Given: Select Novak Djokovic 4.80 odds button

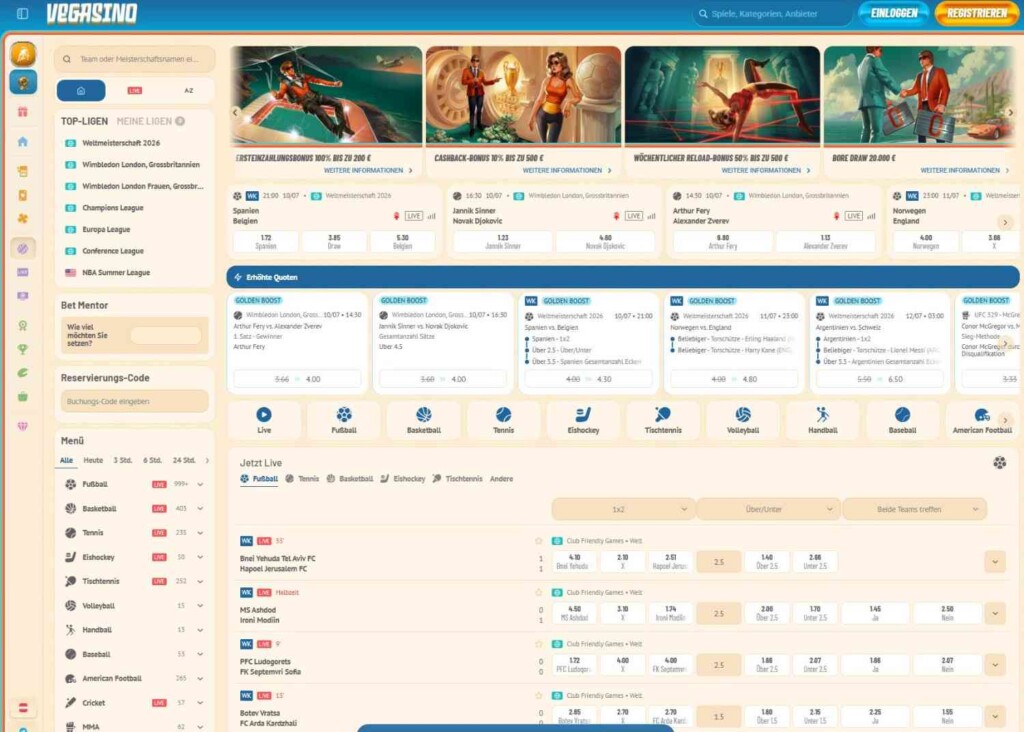Looking at the screenshot, I should coord(605,242).
